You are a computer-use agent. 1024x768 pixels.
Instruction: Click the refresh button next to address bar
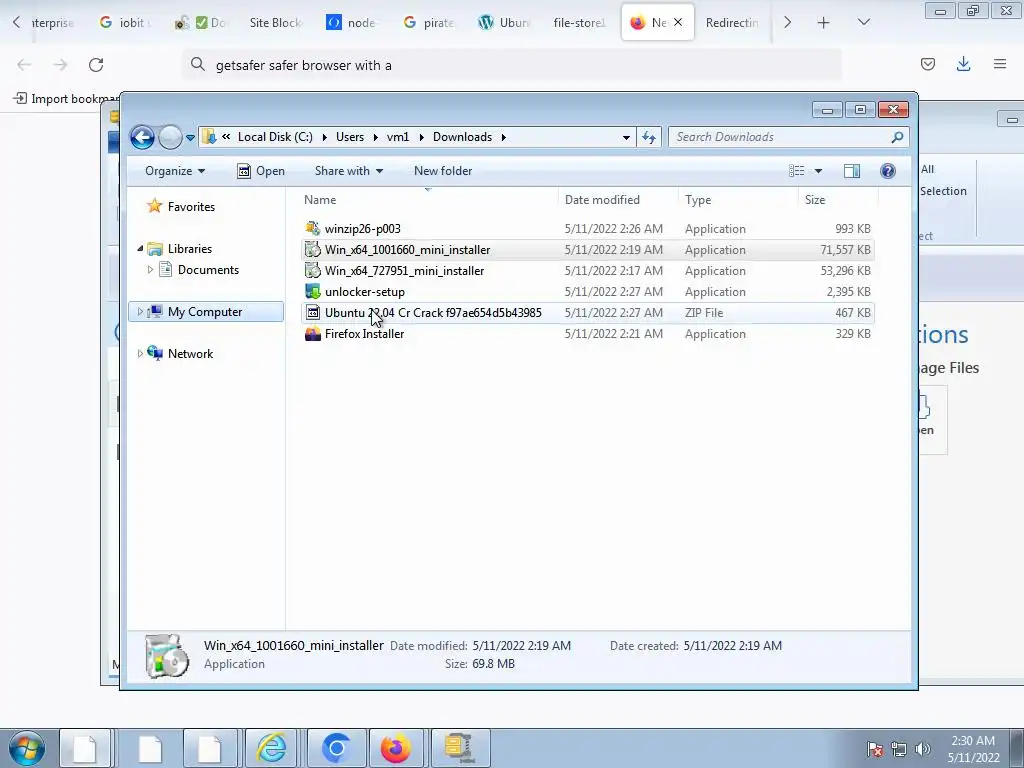pyautogui.click(x=648, y=137)
